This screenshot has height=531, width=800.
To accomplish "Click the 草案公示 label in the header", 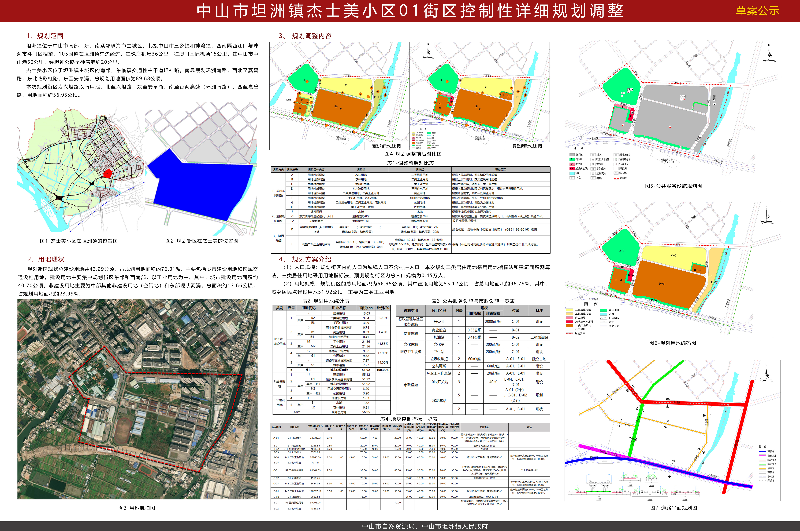I will tap(756, 12).
